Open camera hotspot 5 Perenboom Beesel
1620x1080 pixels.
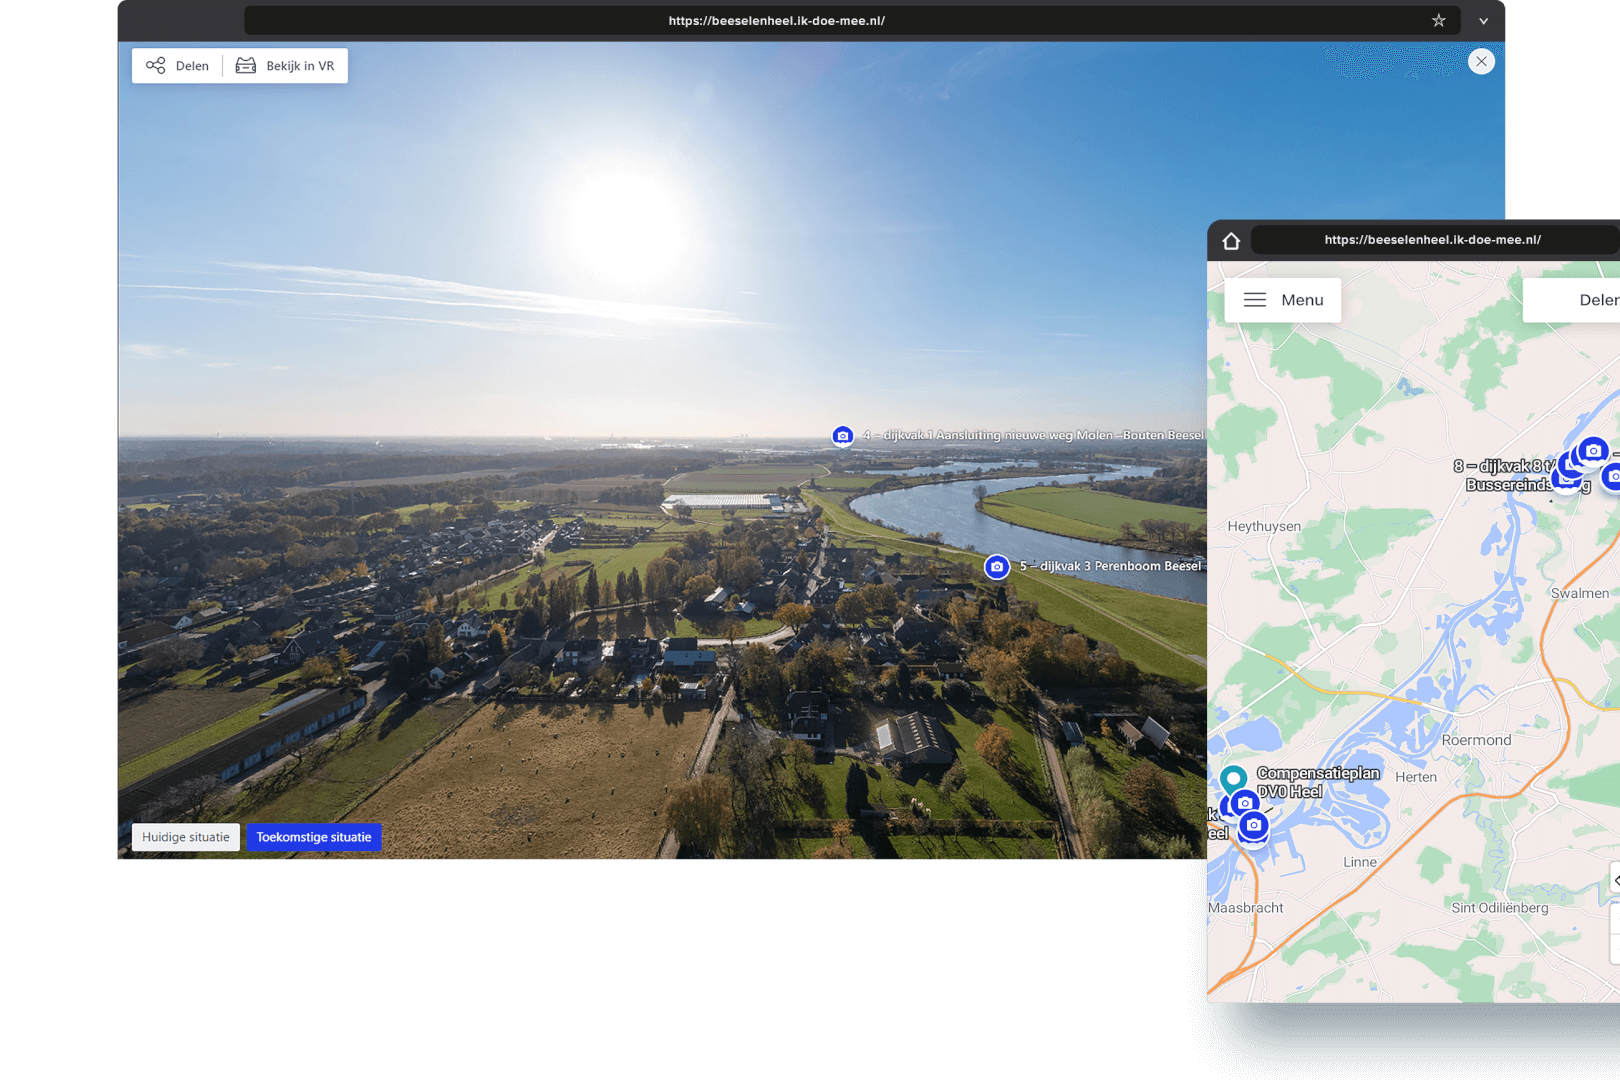(996, 567)
